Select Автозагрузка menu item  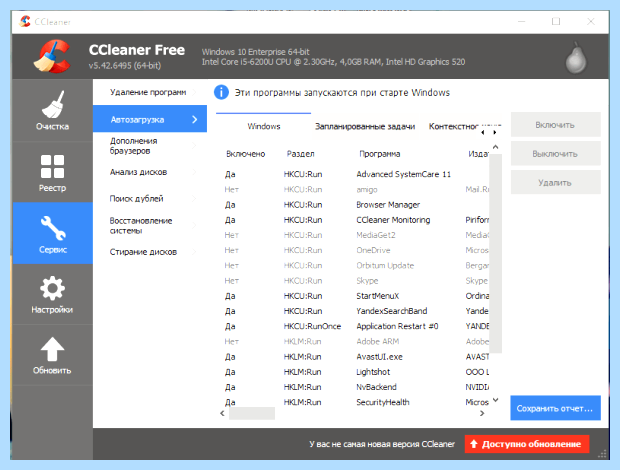pos(150,119)
